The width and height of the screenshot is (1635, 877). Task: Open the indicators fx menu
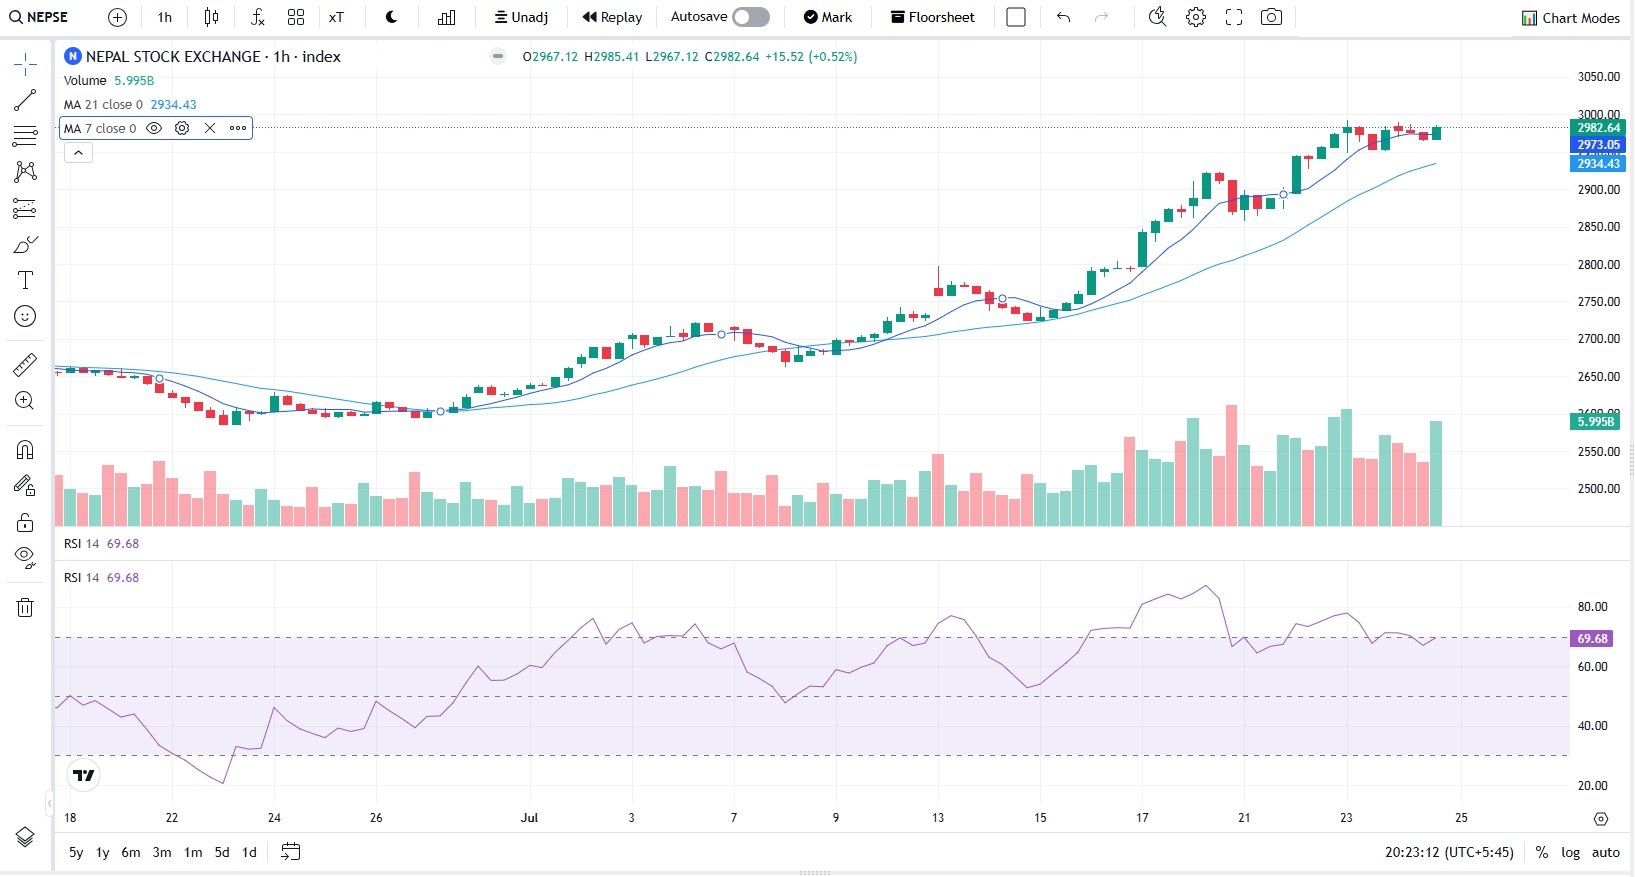(258, 17)
